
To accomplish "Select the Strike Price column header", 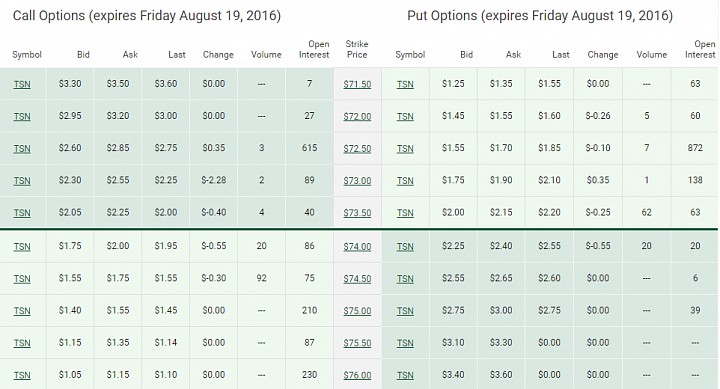I will pyautogui.click(x=357, y=49).
